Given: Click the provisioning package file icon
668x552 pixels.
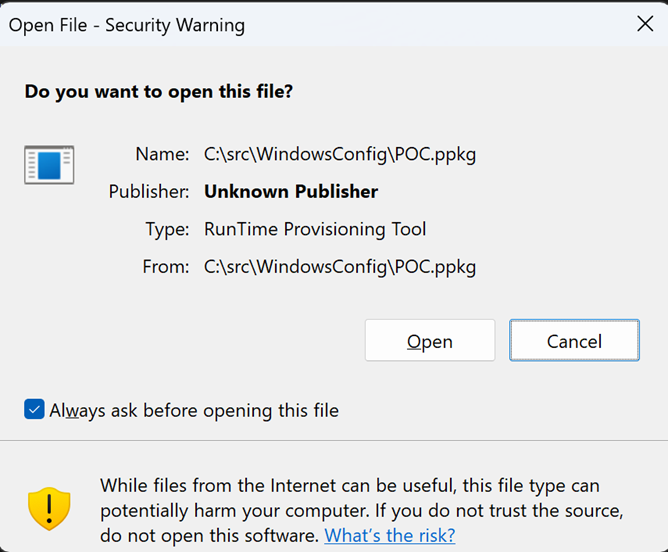Looking at the screenshot, I should pos(49,164).
